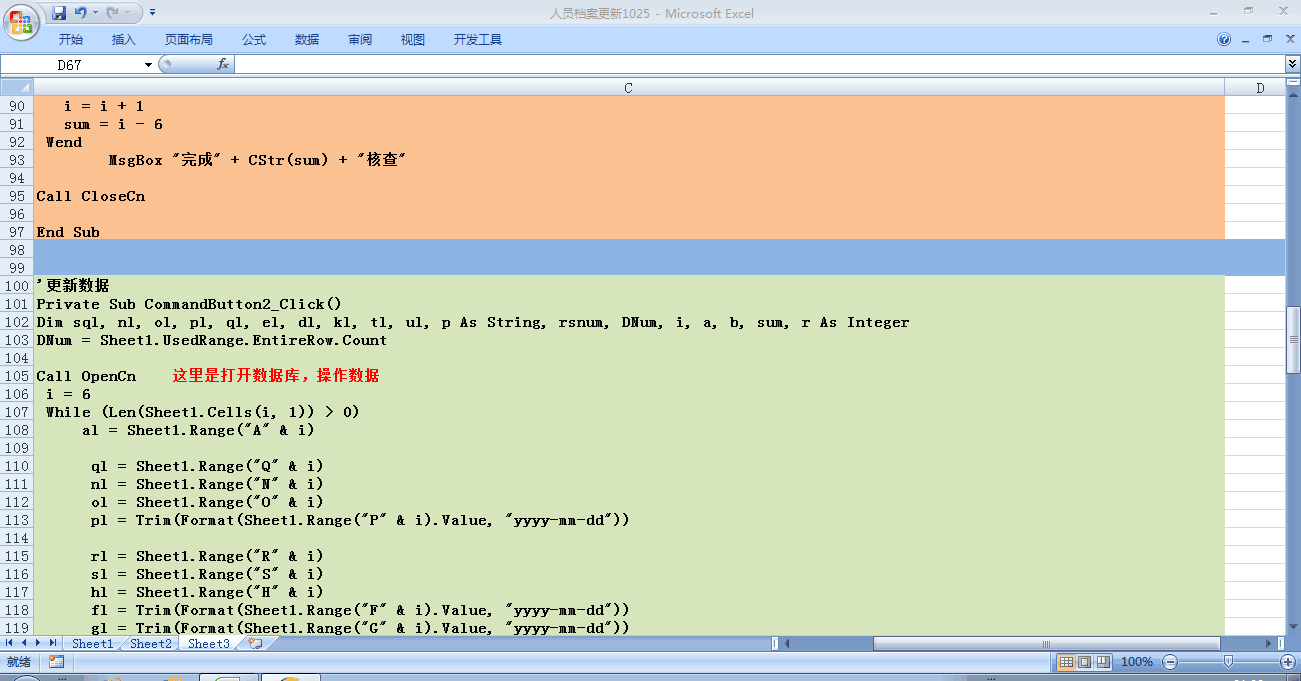
Task: Click the zoom slider handle
Action: [1229, 662]
